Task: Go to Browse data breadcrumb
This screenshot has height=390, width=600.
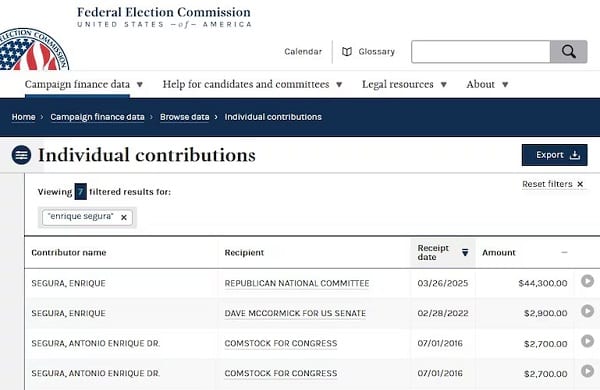Action: coord(184,117)
